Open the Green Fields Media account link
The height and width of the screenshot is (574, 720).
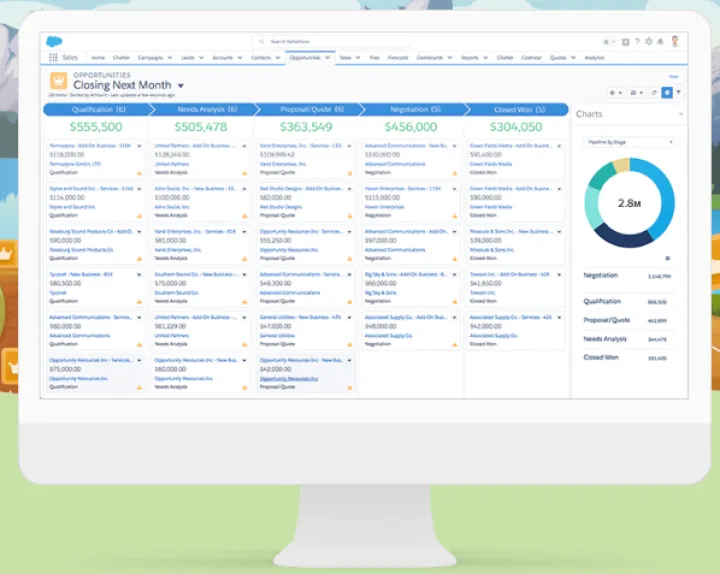[491, 164]
